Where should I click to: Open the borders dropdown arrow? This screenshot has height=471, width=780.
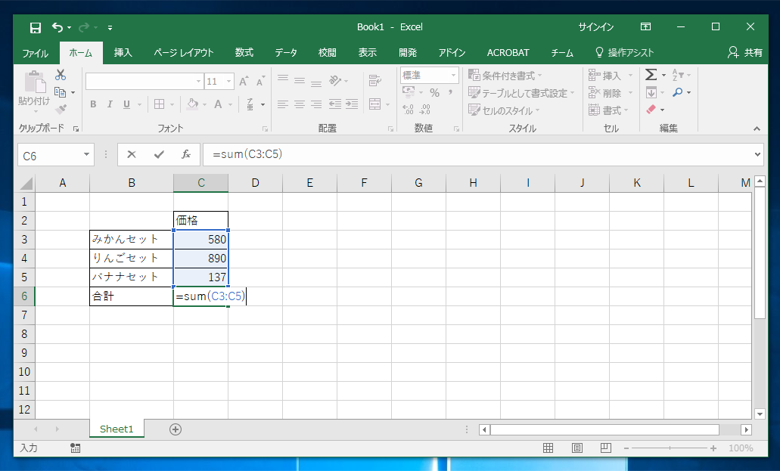172,104
